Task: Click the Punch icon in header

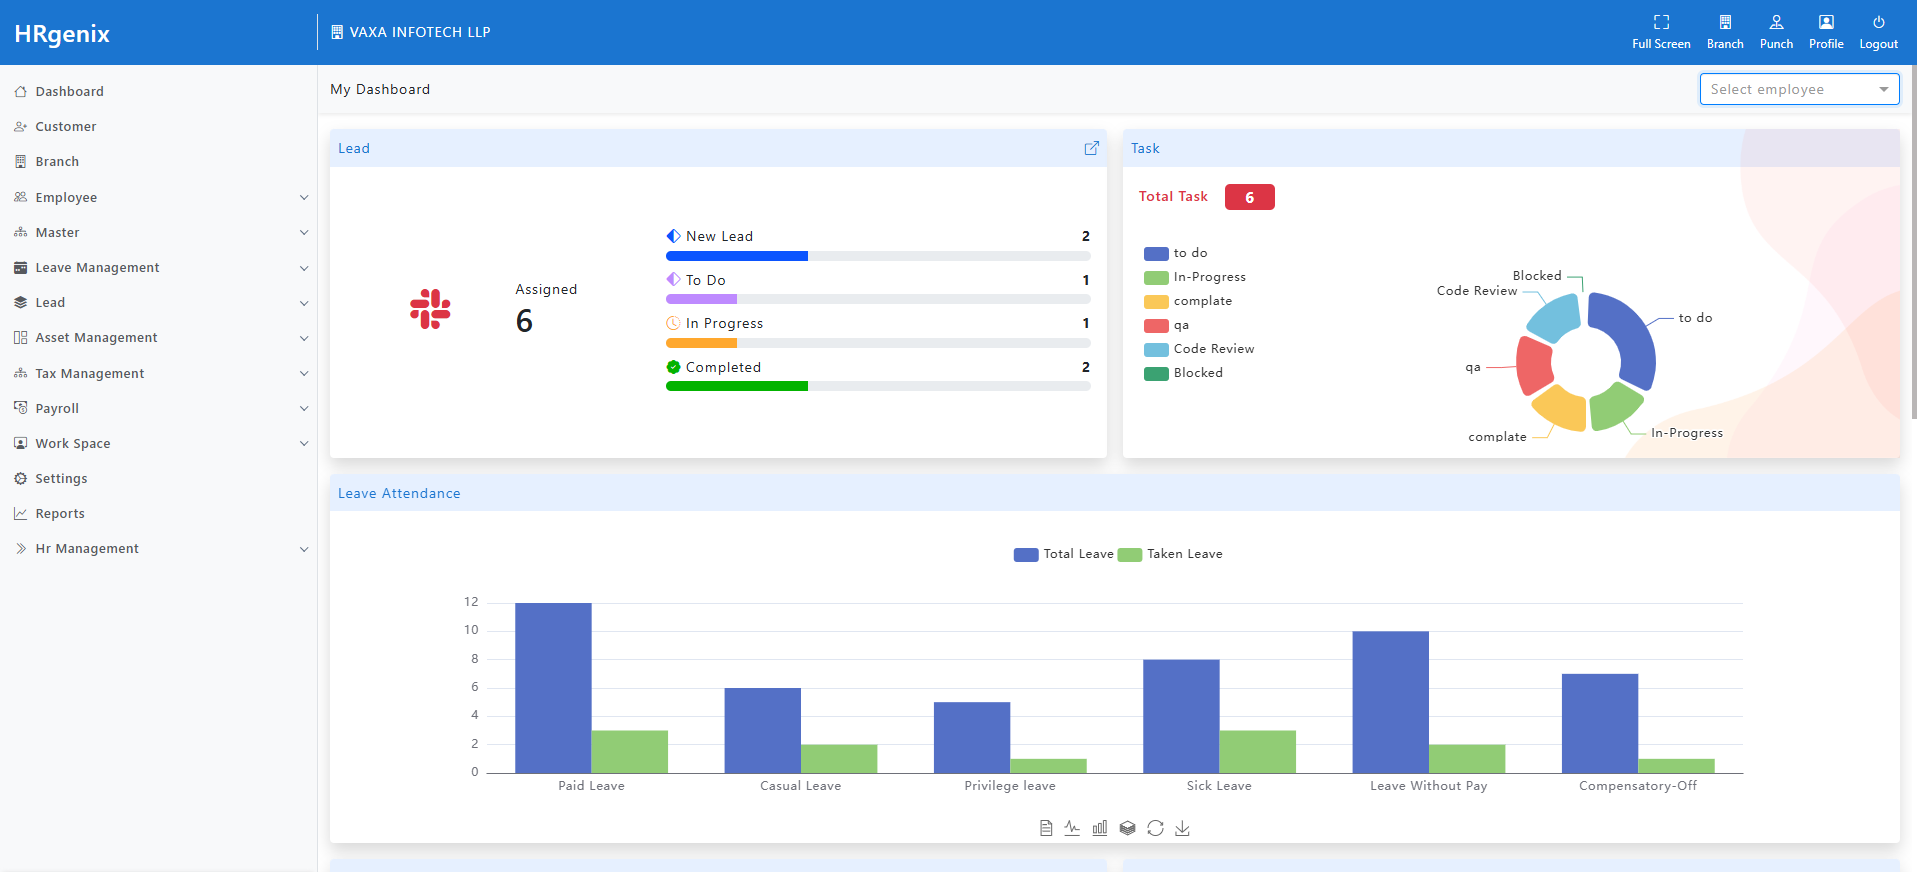Action: [x=1776, y=32]
